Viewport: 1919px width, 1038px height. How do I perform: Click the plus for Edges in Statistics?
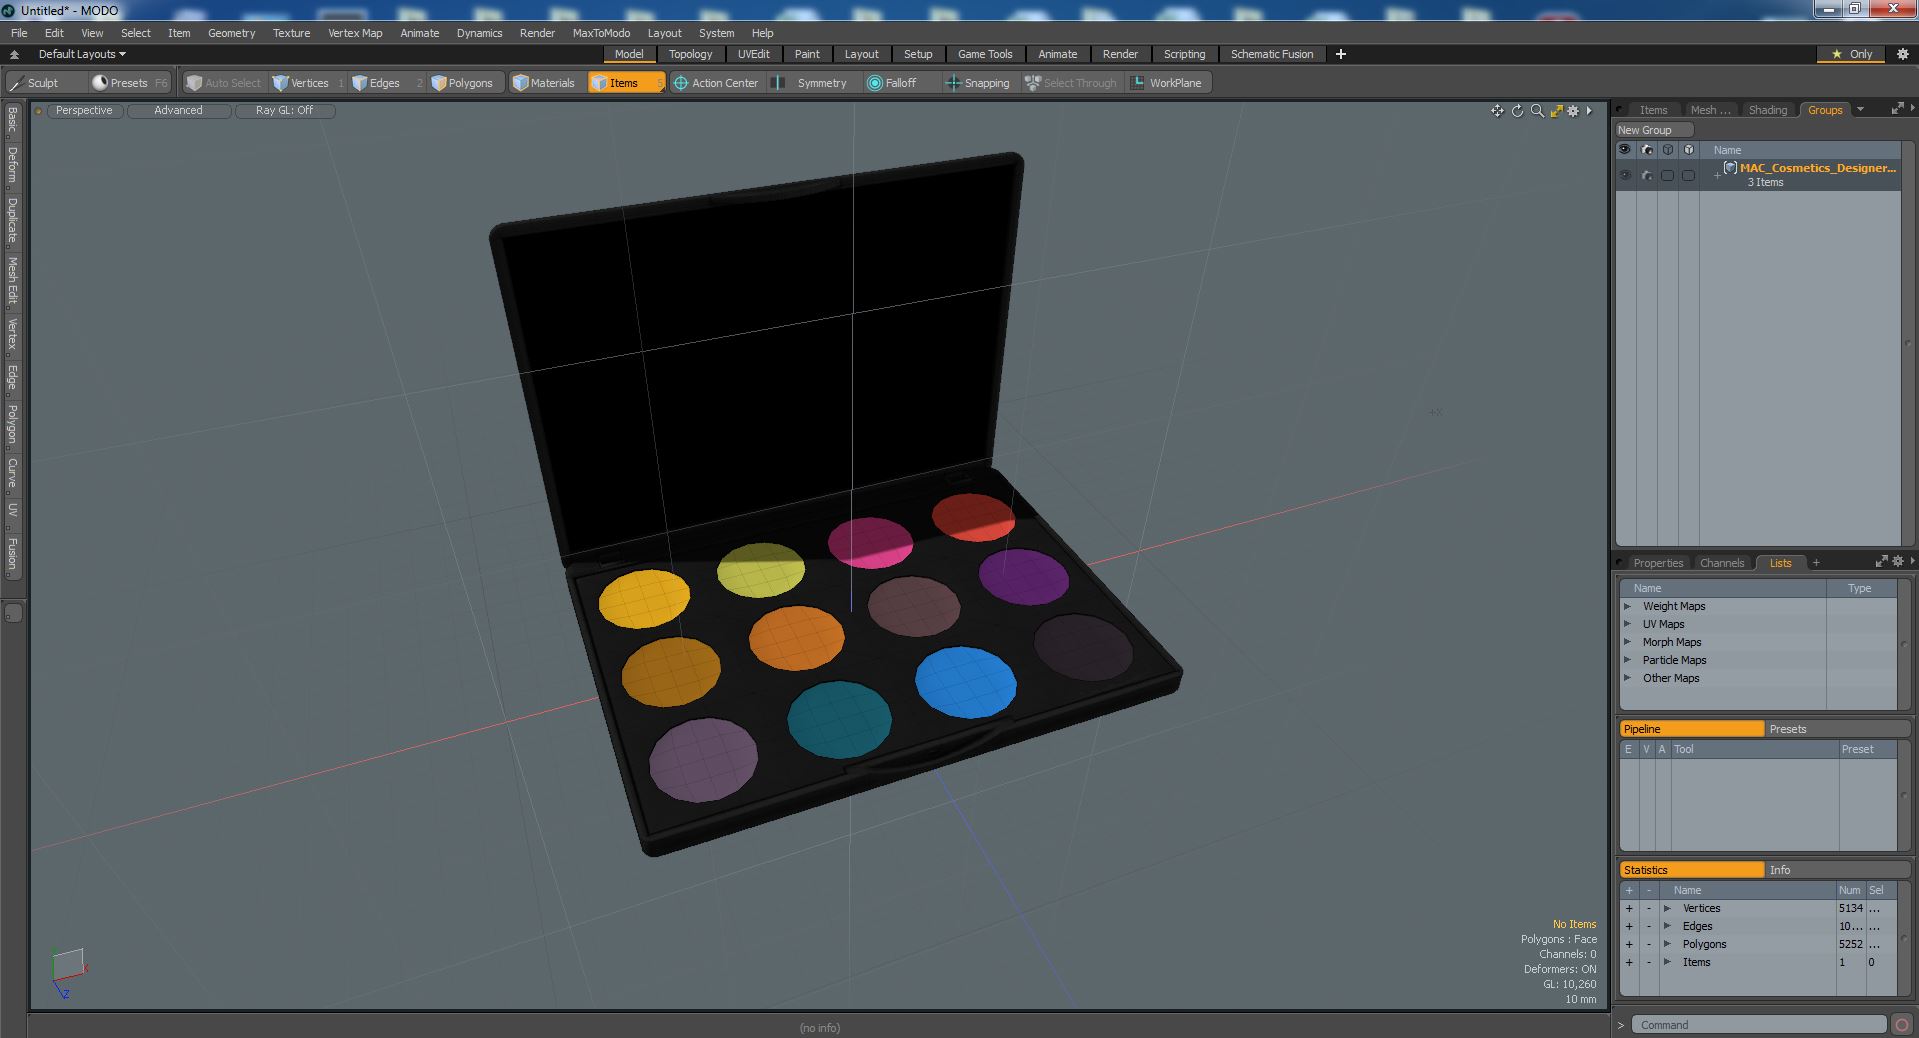tap(1629, 926)
